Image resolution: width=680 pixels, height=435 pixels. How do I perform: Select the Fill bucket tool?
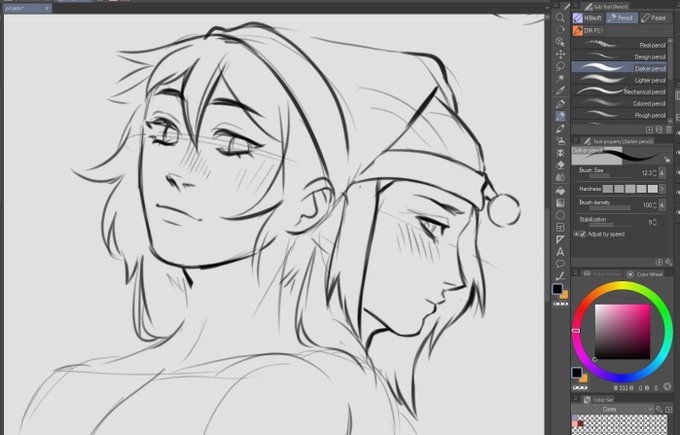point(560,191)
